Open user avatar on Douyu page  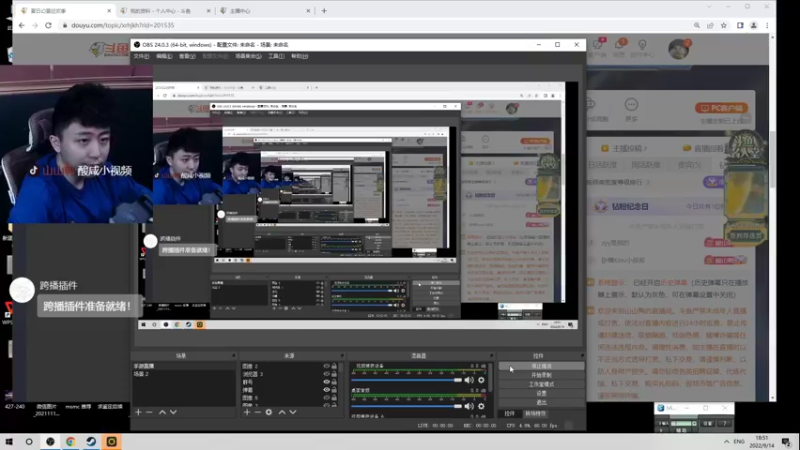point(679,49)
